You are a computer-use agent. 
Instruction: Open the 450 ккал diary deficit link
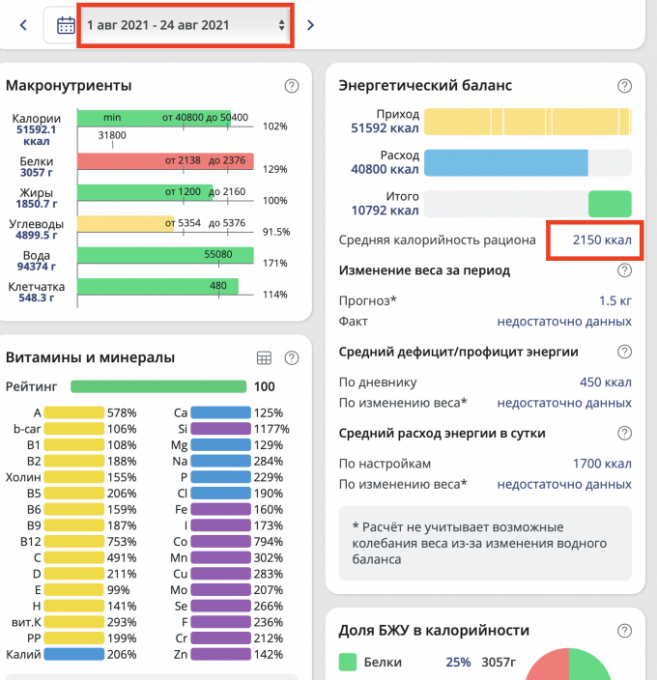click(x=605, y=382)
